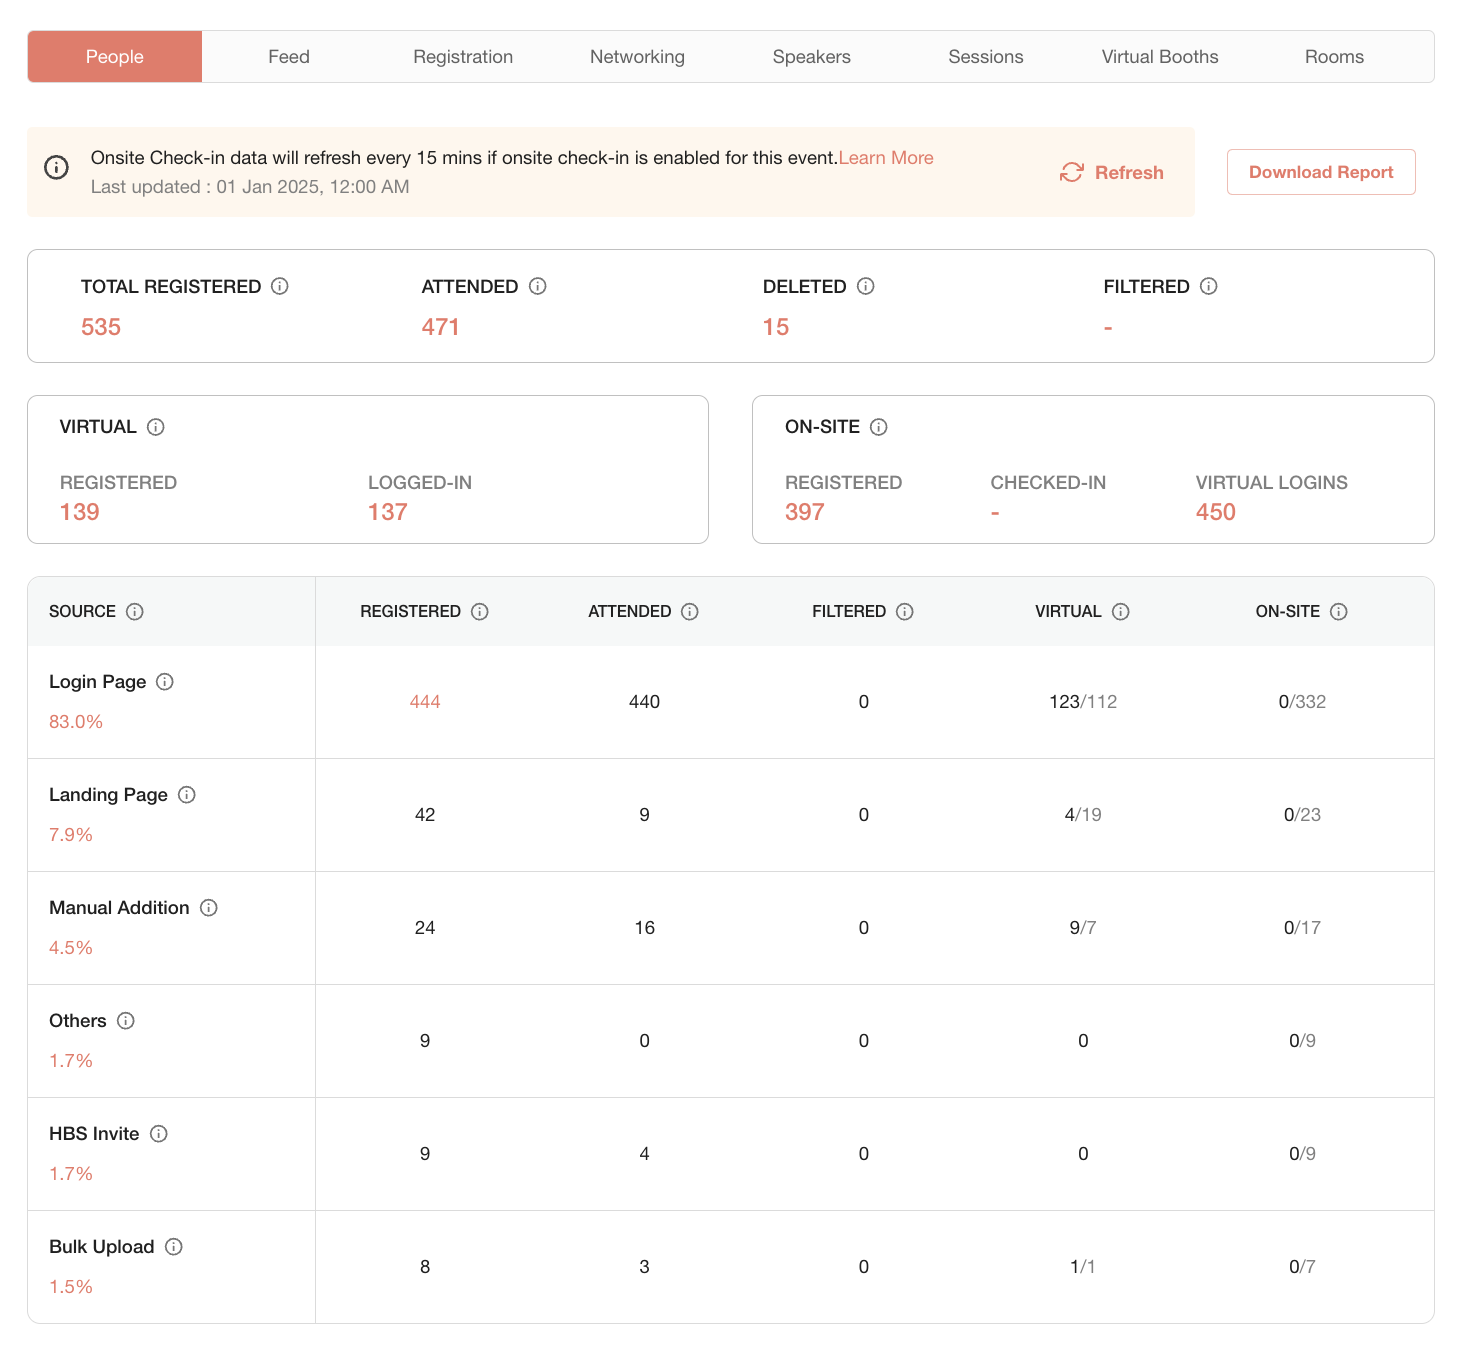Click Manual Addition registered value 24
Image resolution: width=1462 pixels, height=1352 pixels.
425,928
